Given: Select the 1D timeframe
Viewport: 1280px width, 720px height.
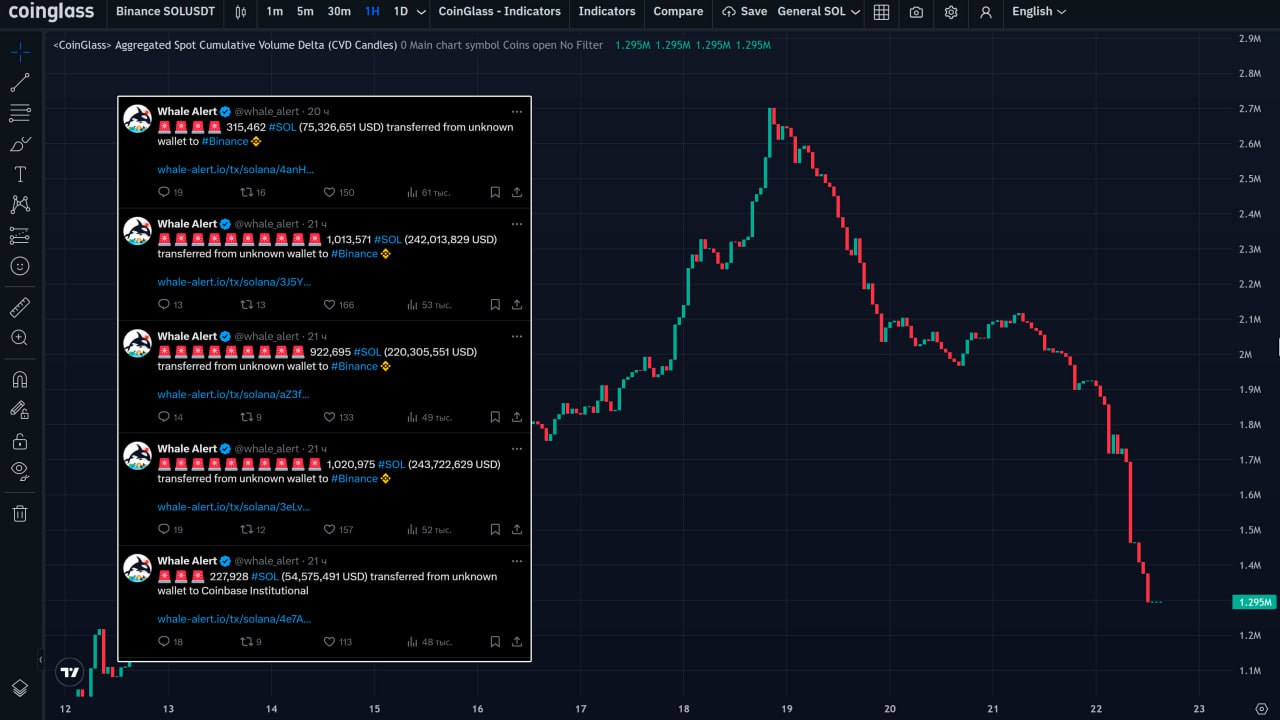Looking at the screenshot, I should pos(400,12).
